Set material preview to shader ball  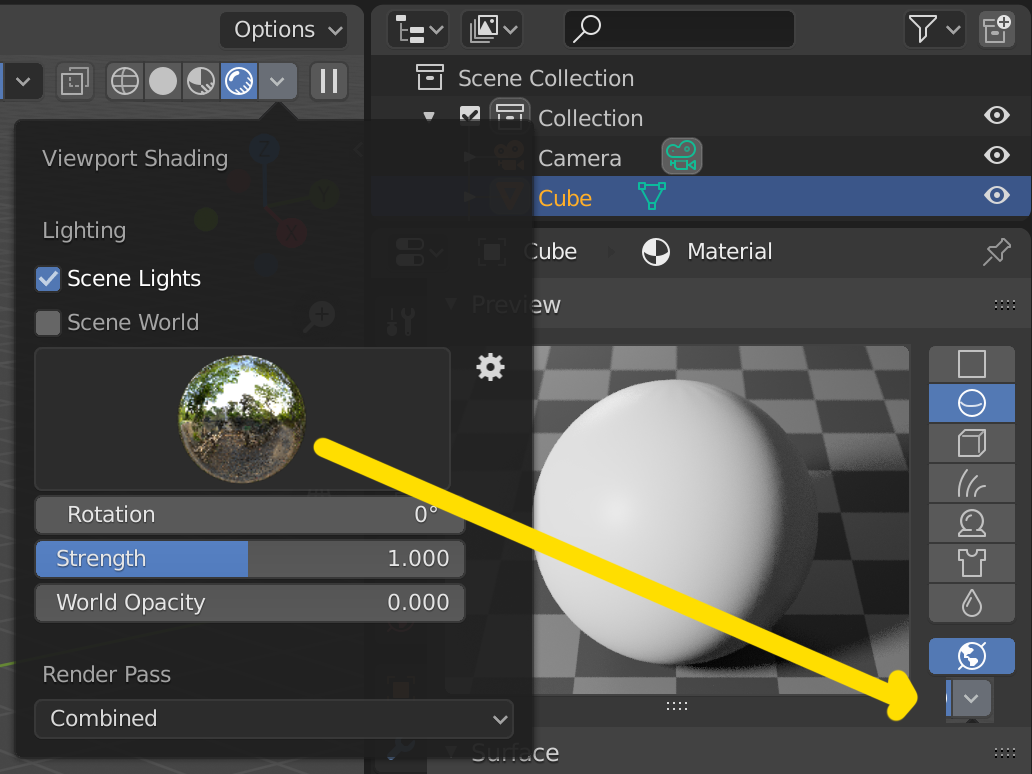[971, 523]
